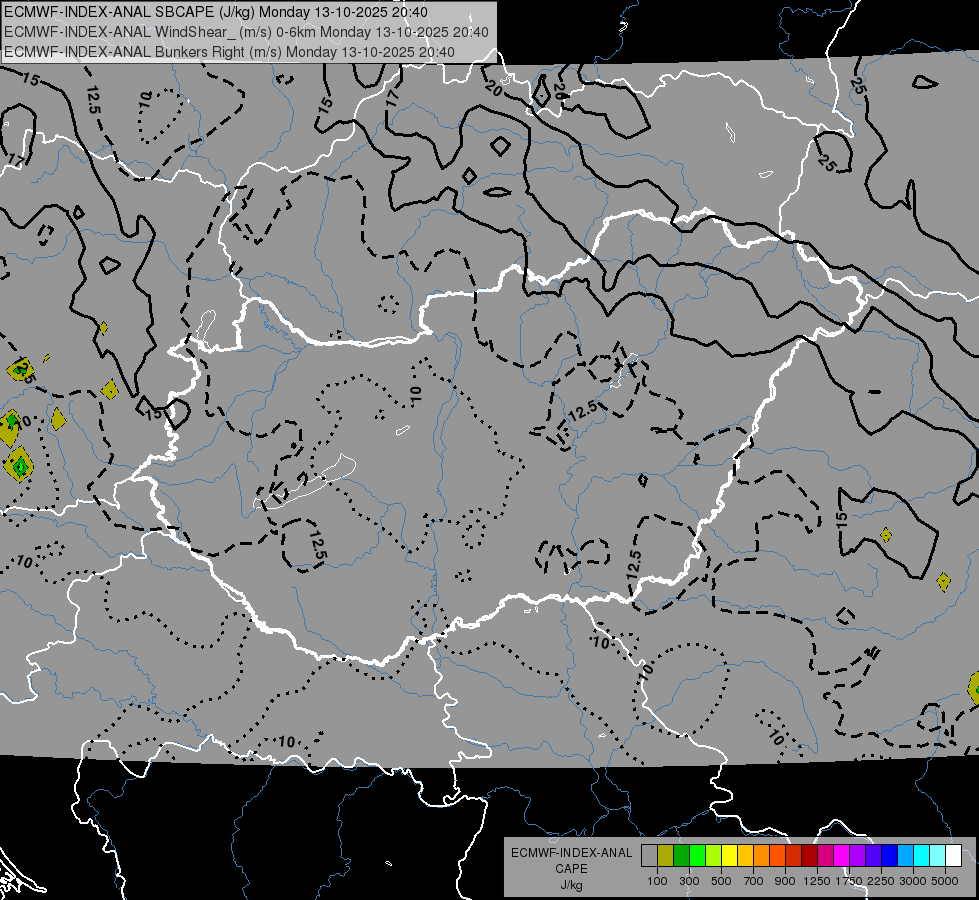Select the red-orange swatch right of 700 tick
This screenshot has width=979, height=900.
click(x=777, y=856)
